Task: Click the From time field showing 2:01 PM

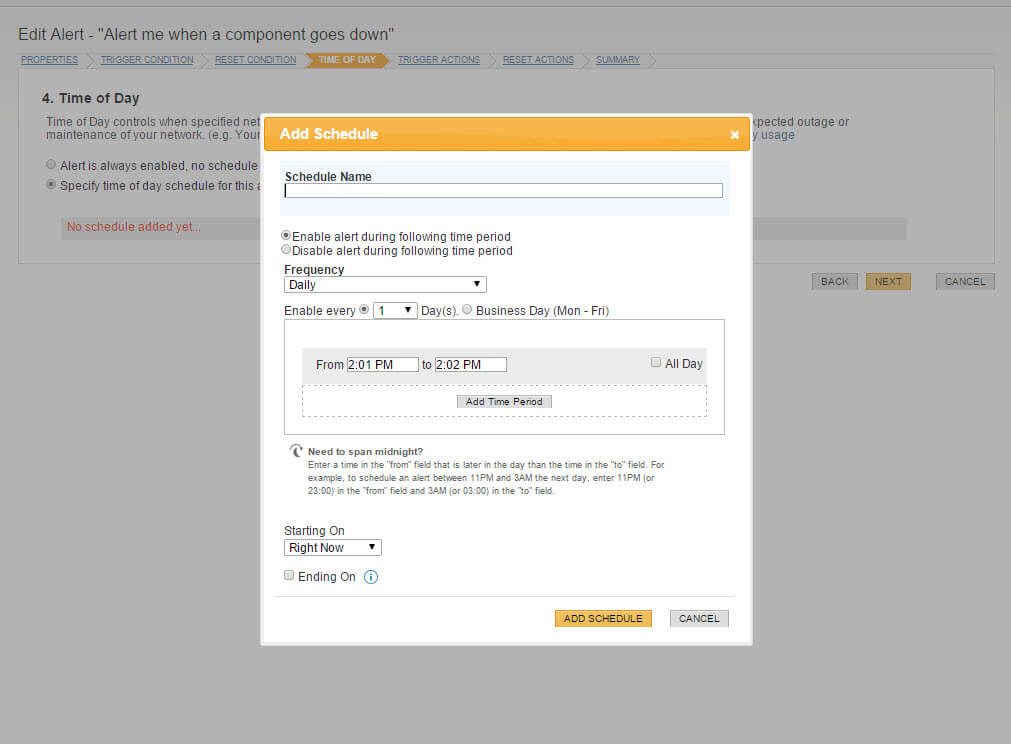Action: tap(383, 364)
